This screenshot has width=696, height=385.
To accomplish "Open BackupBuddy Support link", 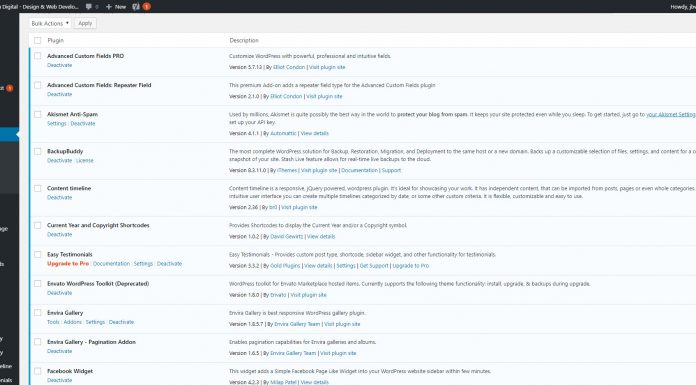I will click(x=391, y=171).
